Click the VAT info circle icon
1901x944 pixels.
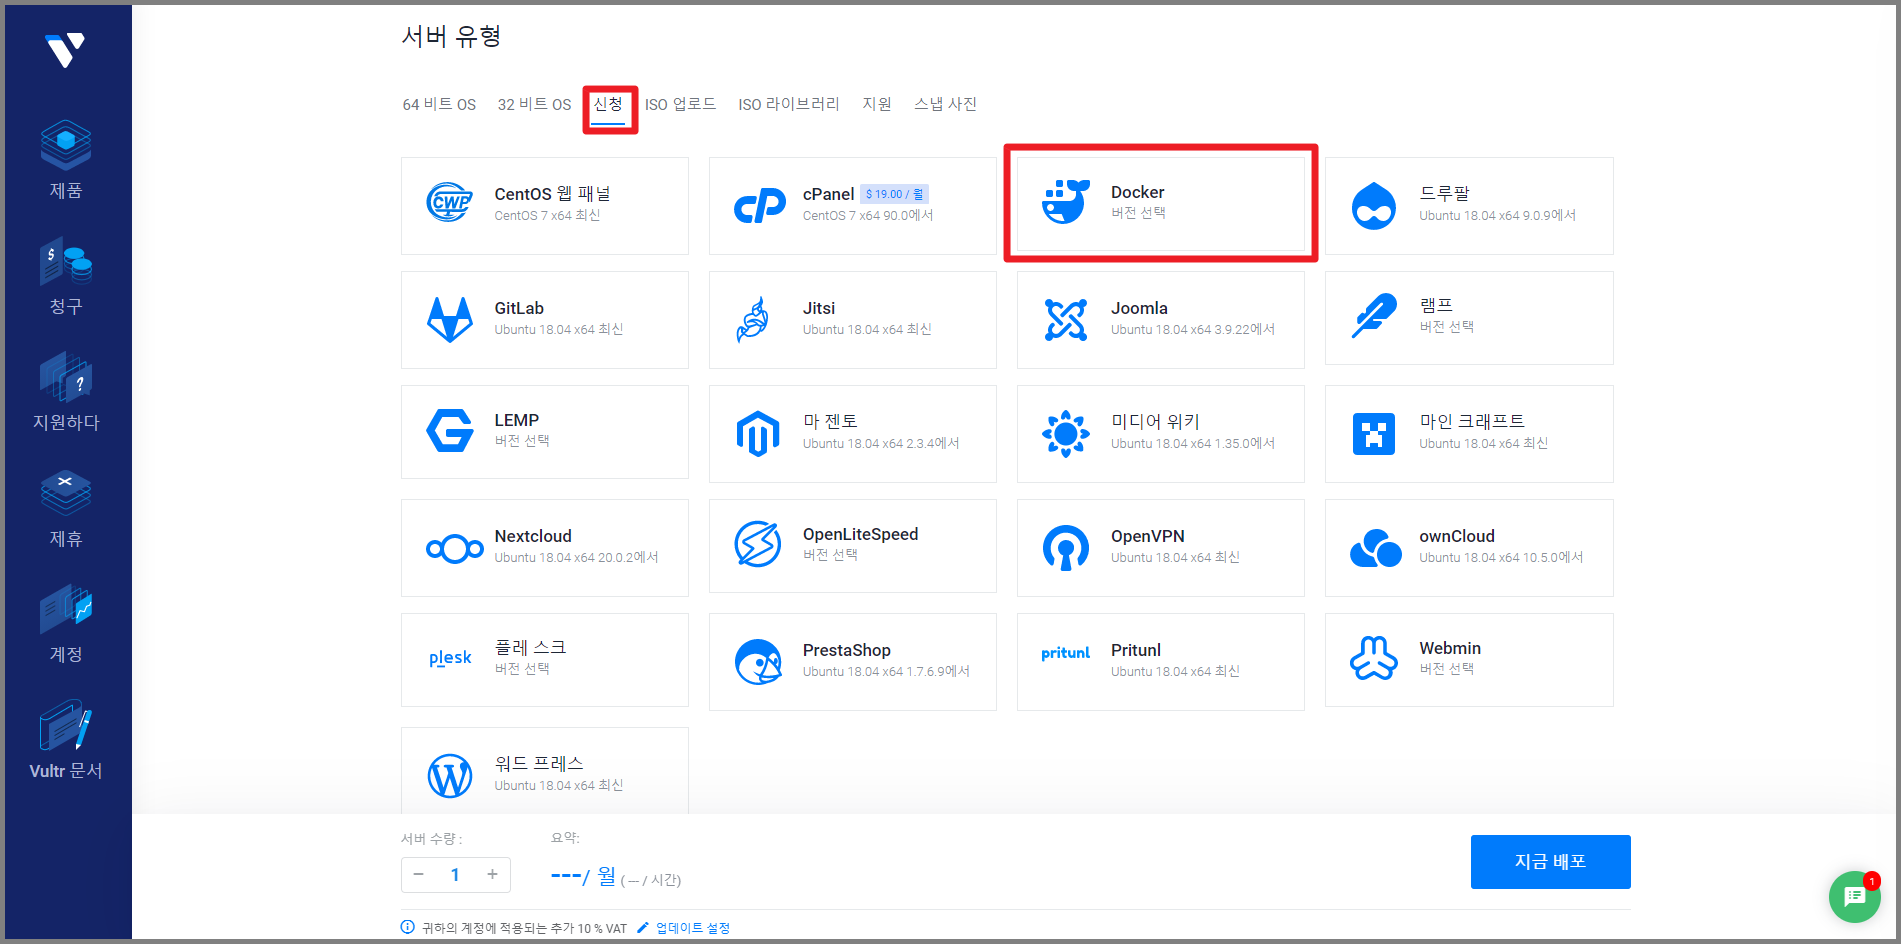[407, 927]
